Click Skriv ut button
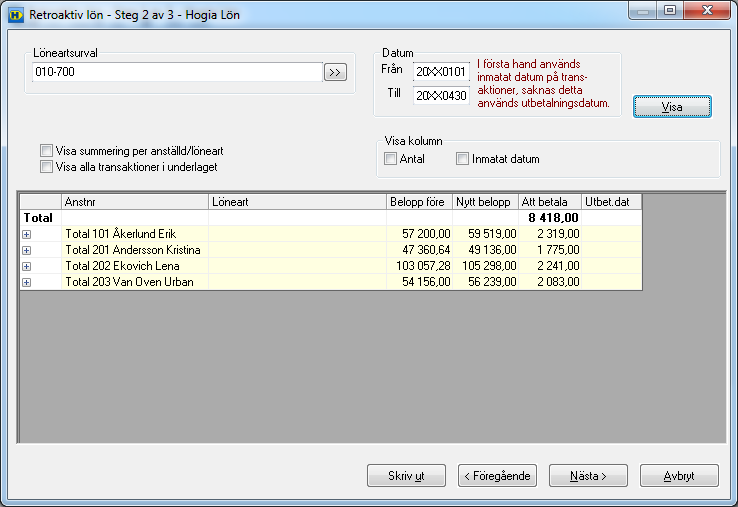This screenshot has height=507, width=738. click(x=406, y=476)
